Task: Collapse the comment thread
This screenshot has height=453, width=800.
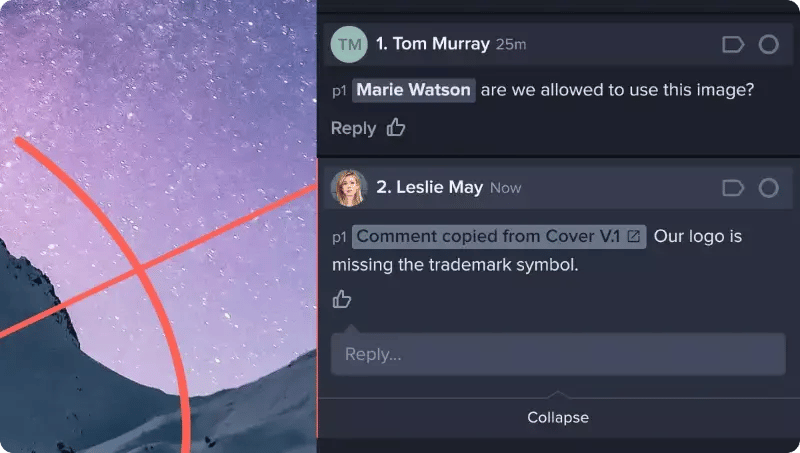Action: [558, 417]
